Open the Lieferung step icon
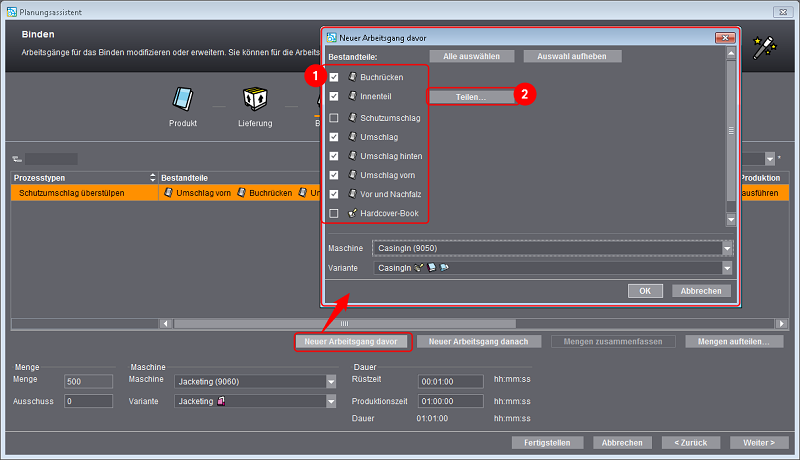Viewport: 800px width, 460px height. tap(253, 101)
